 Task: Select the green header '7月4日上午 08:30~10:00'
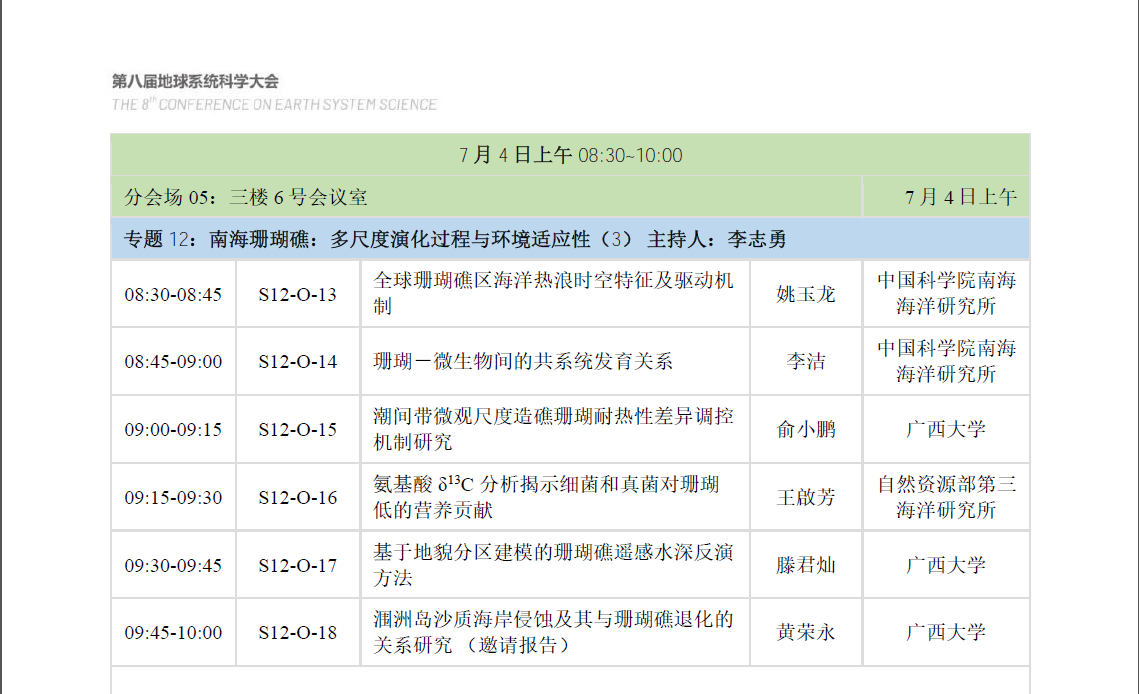[x=570, y=155]
